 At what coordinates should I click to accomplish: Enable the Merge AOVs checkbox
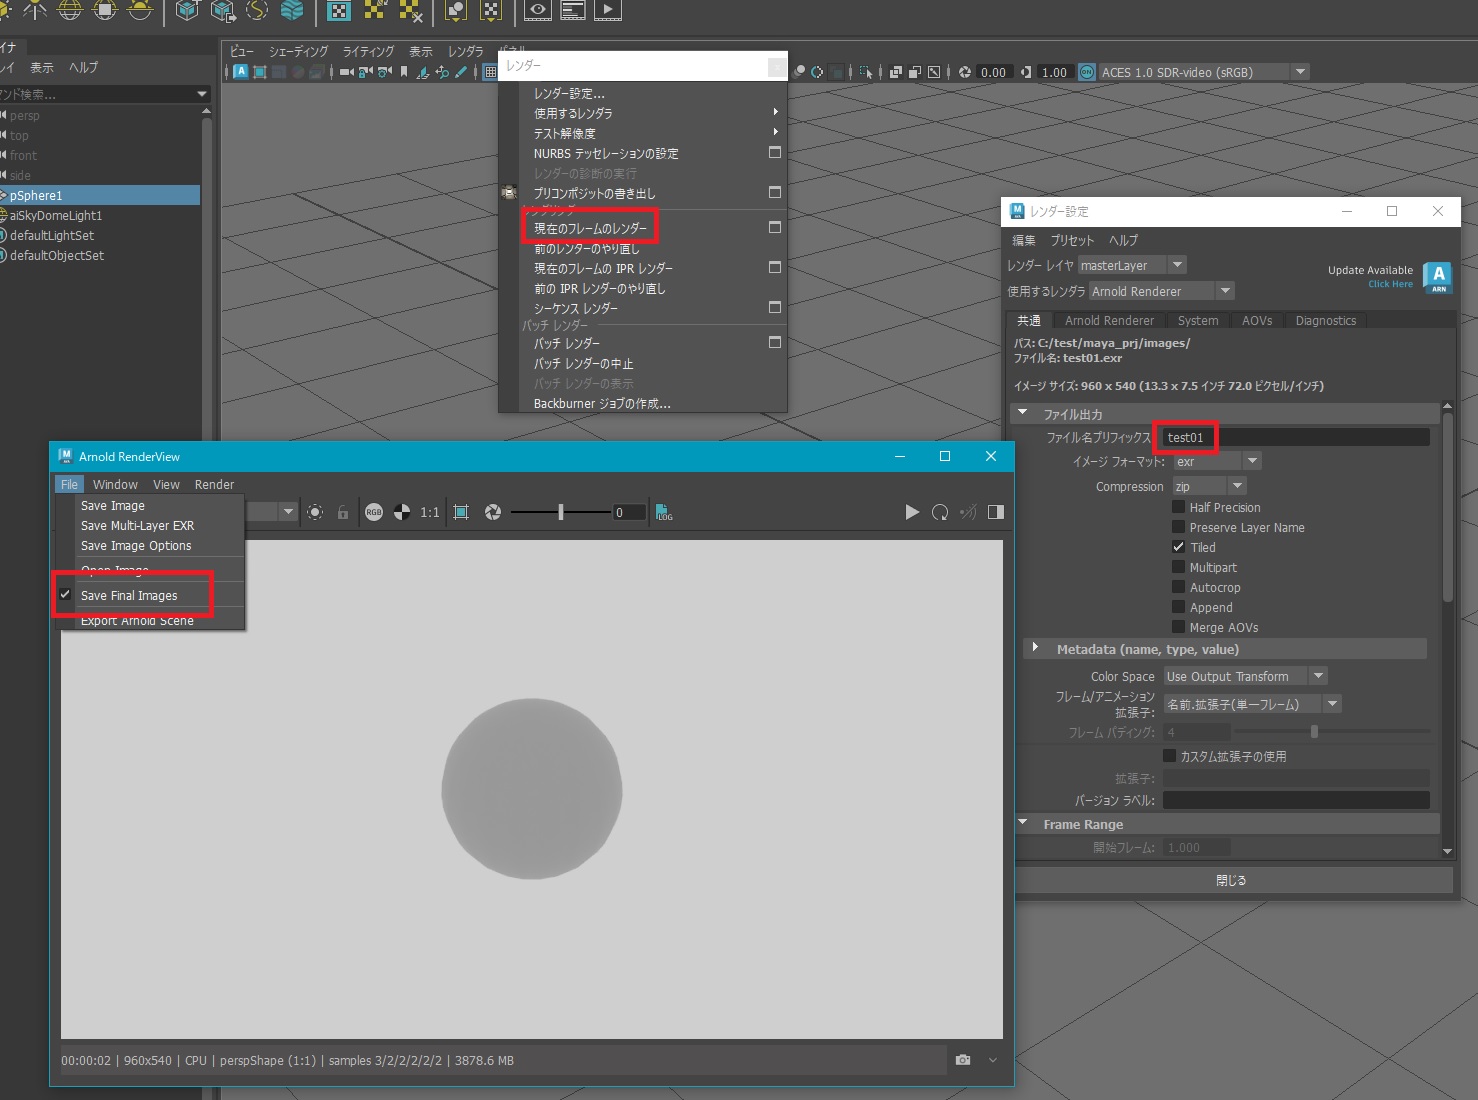pyautogui.click(x=1178, y=627)
